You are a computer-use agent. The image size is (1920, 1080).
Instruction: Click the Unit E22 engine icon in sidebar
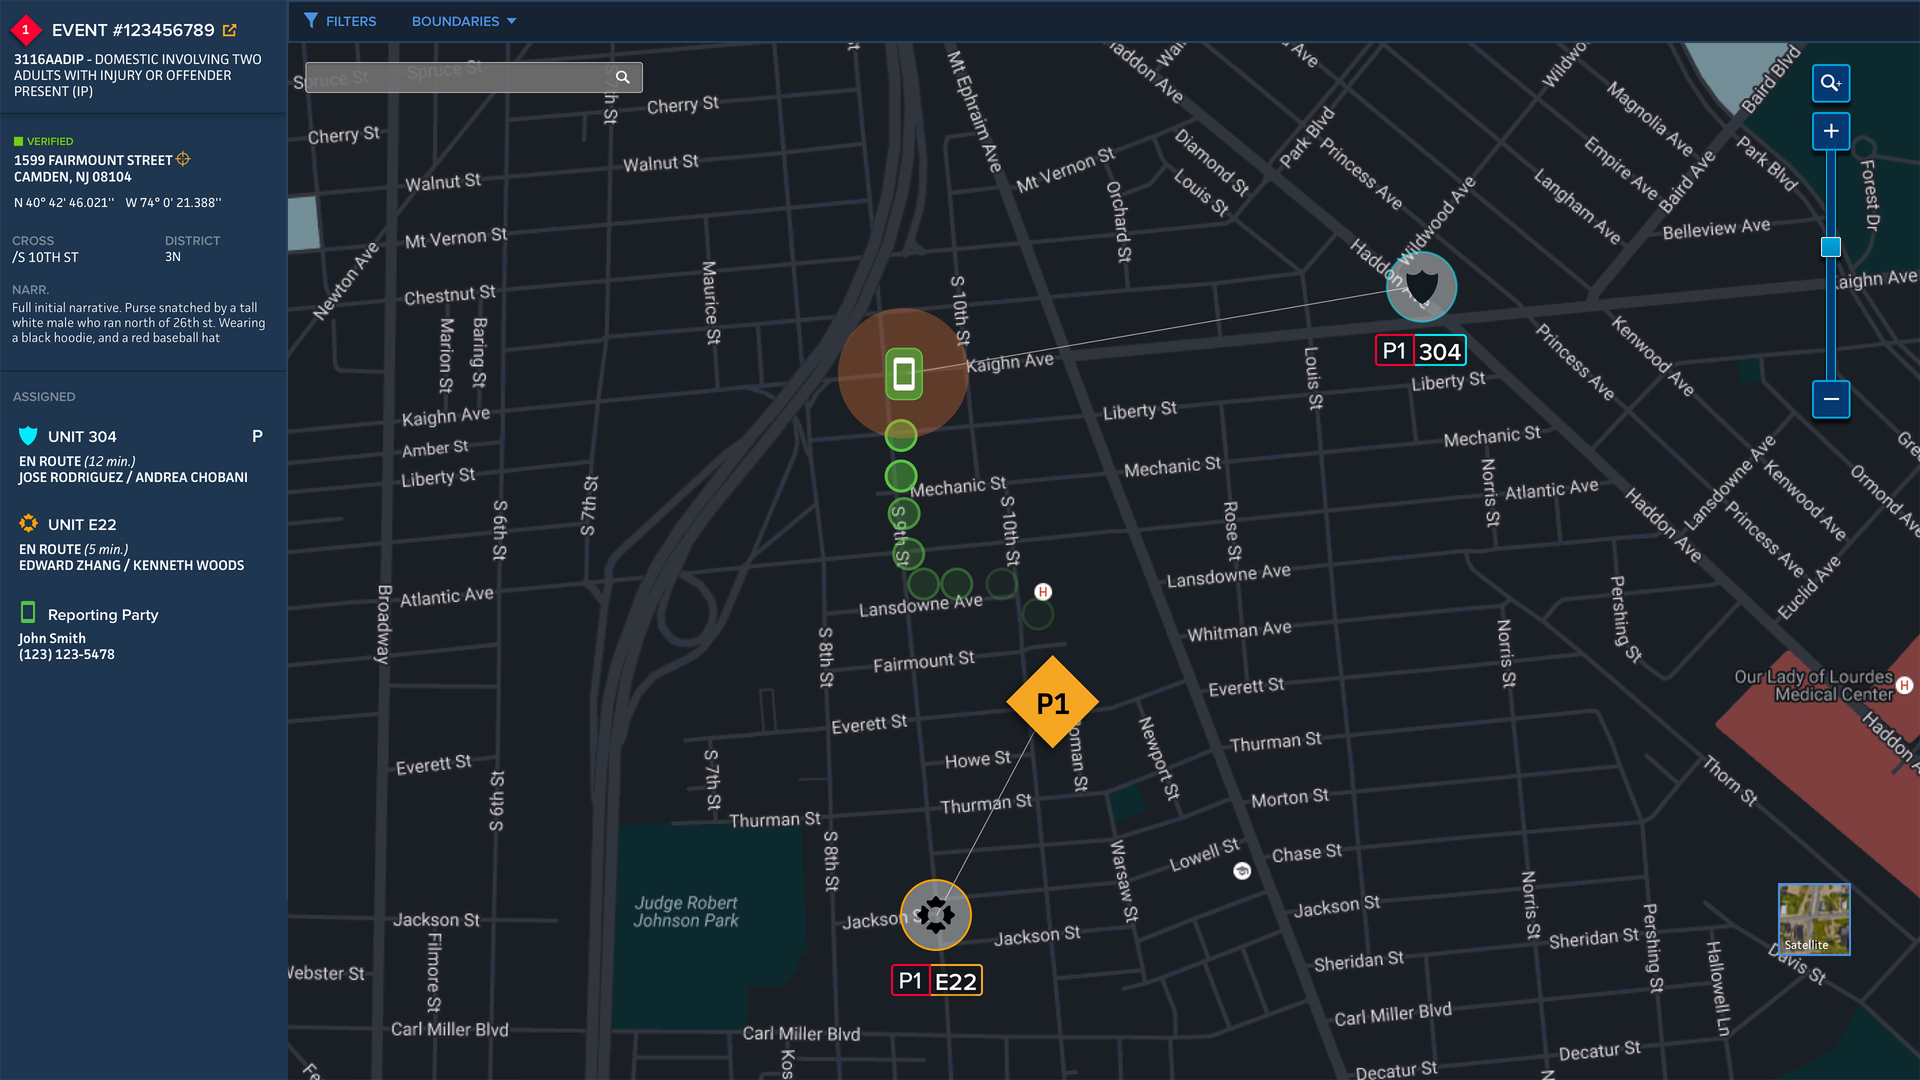pos(26,522)
